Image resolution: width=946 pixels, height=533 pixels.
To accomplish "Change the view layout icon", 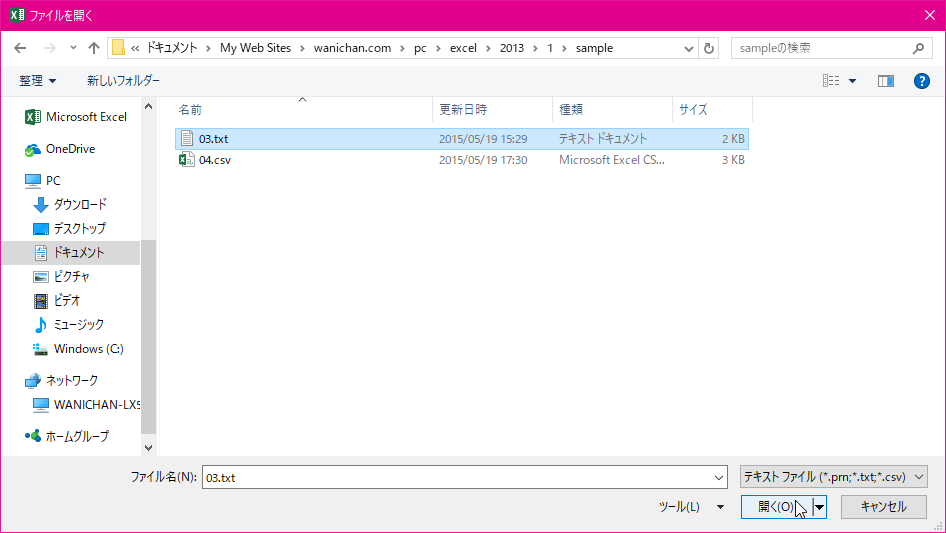I will pos(831,81).
